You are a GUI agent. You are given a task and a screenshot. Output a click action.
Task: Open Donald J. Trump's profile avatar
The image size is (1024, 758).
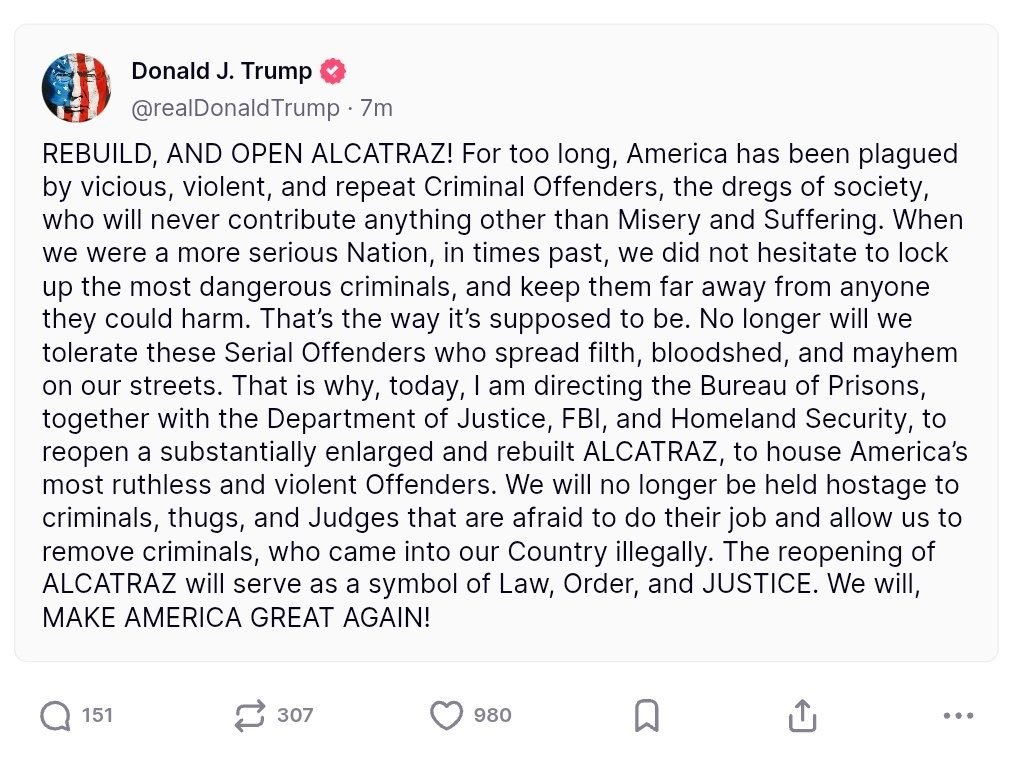[76, 87]
